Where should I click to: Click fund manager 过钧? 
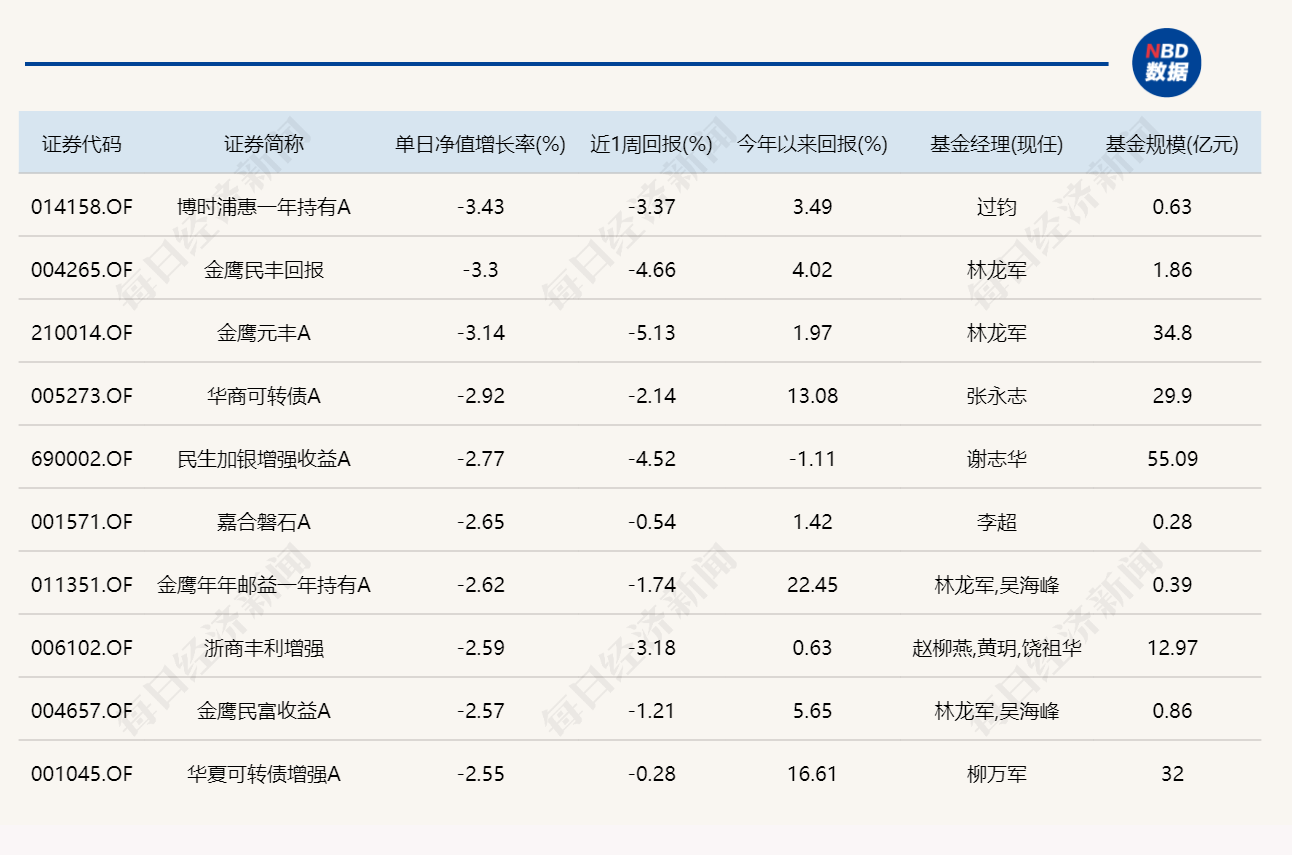point(997,207)
